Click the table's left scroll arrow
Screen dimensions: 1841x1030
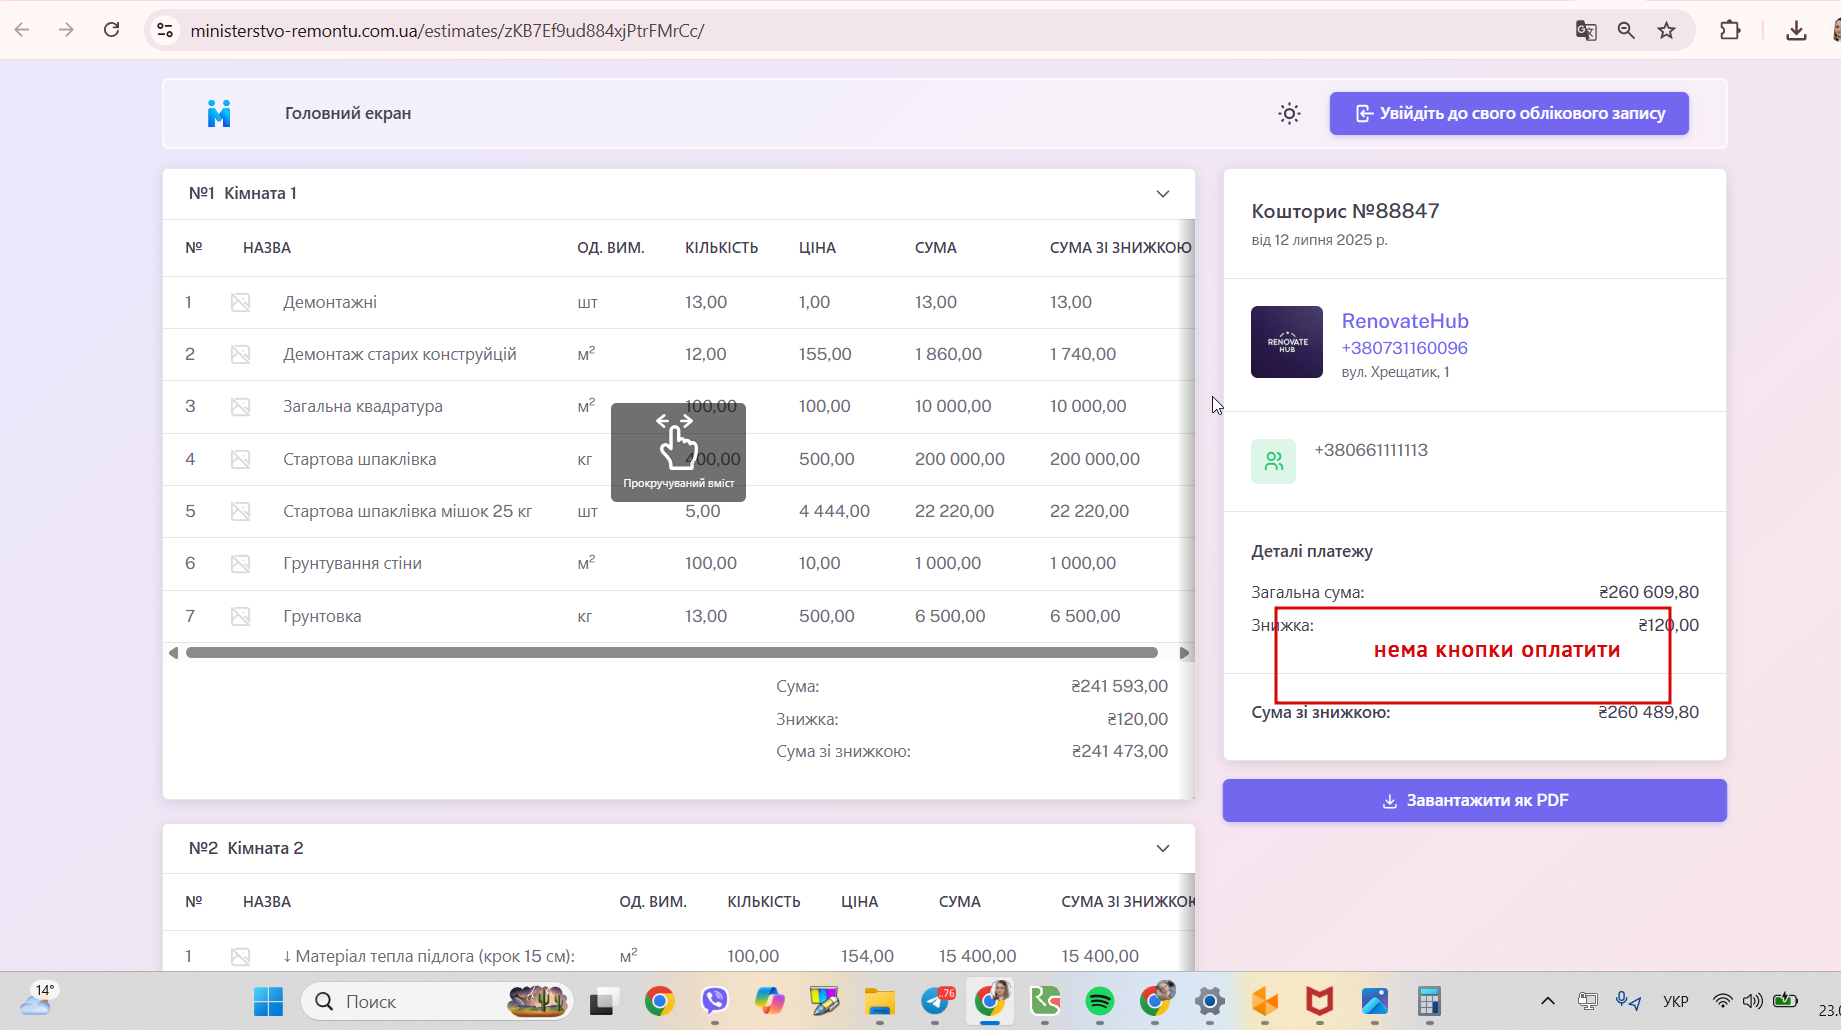(174, 653)
